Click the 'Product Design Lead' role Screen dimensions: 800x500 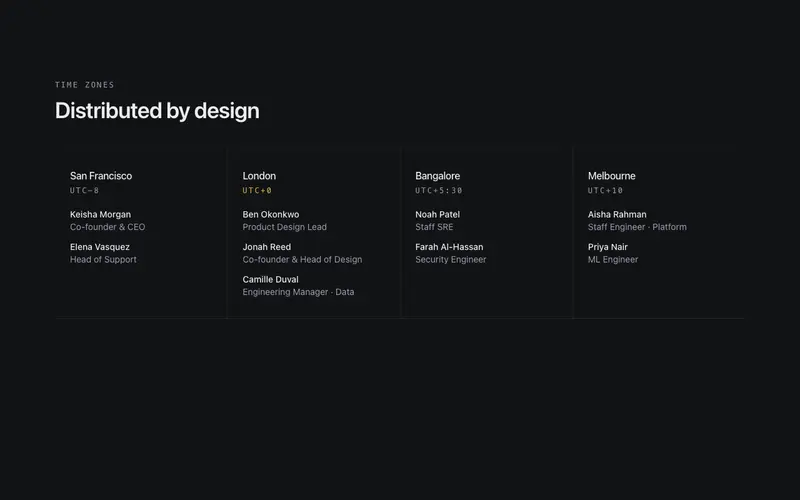pyautogui.click(x=285, y=227)
